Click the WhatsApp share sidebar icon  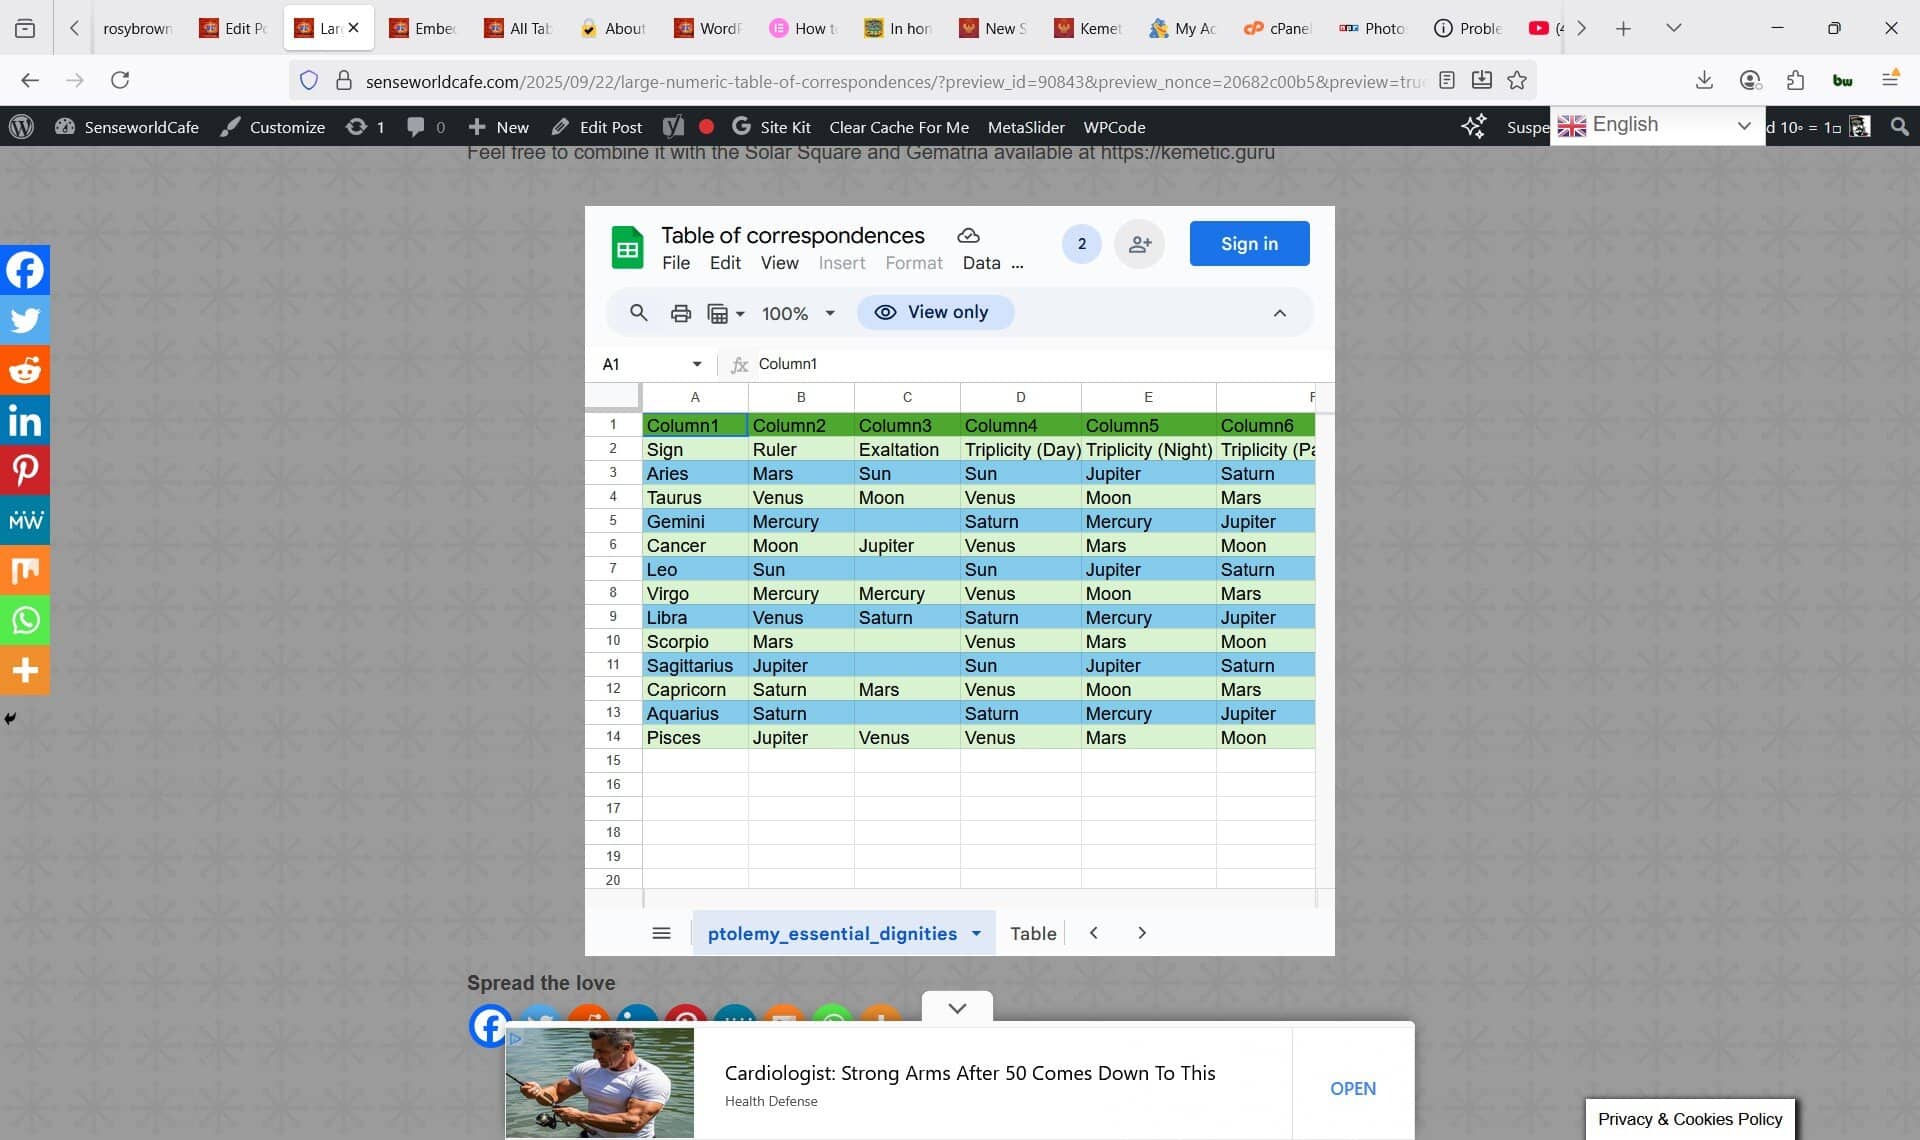click(25, 620)
